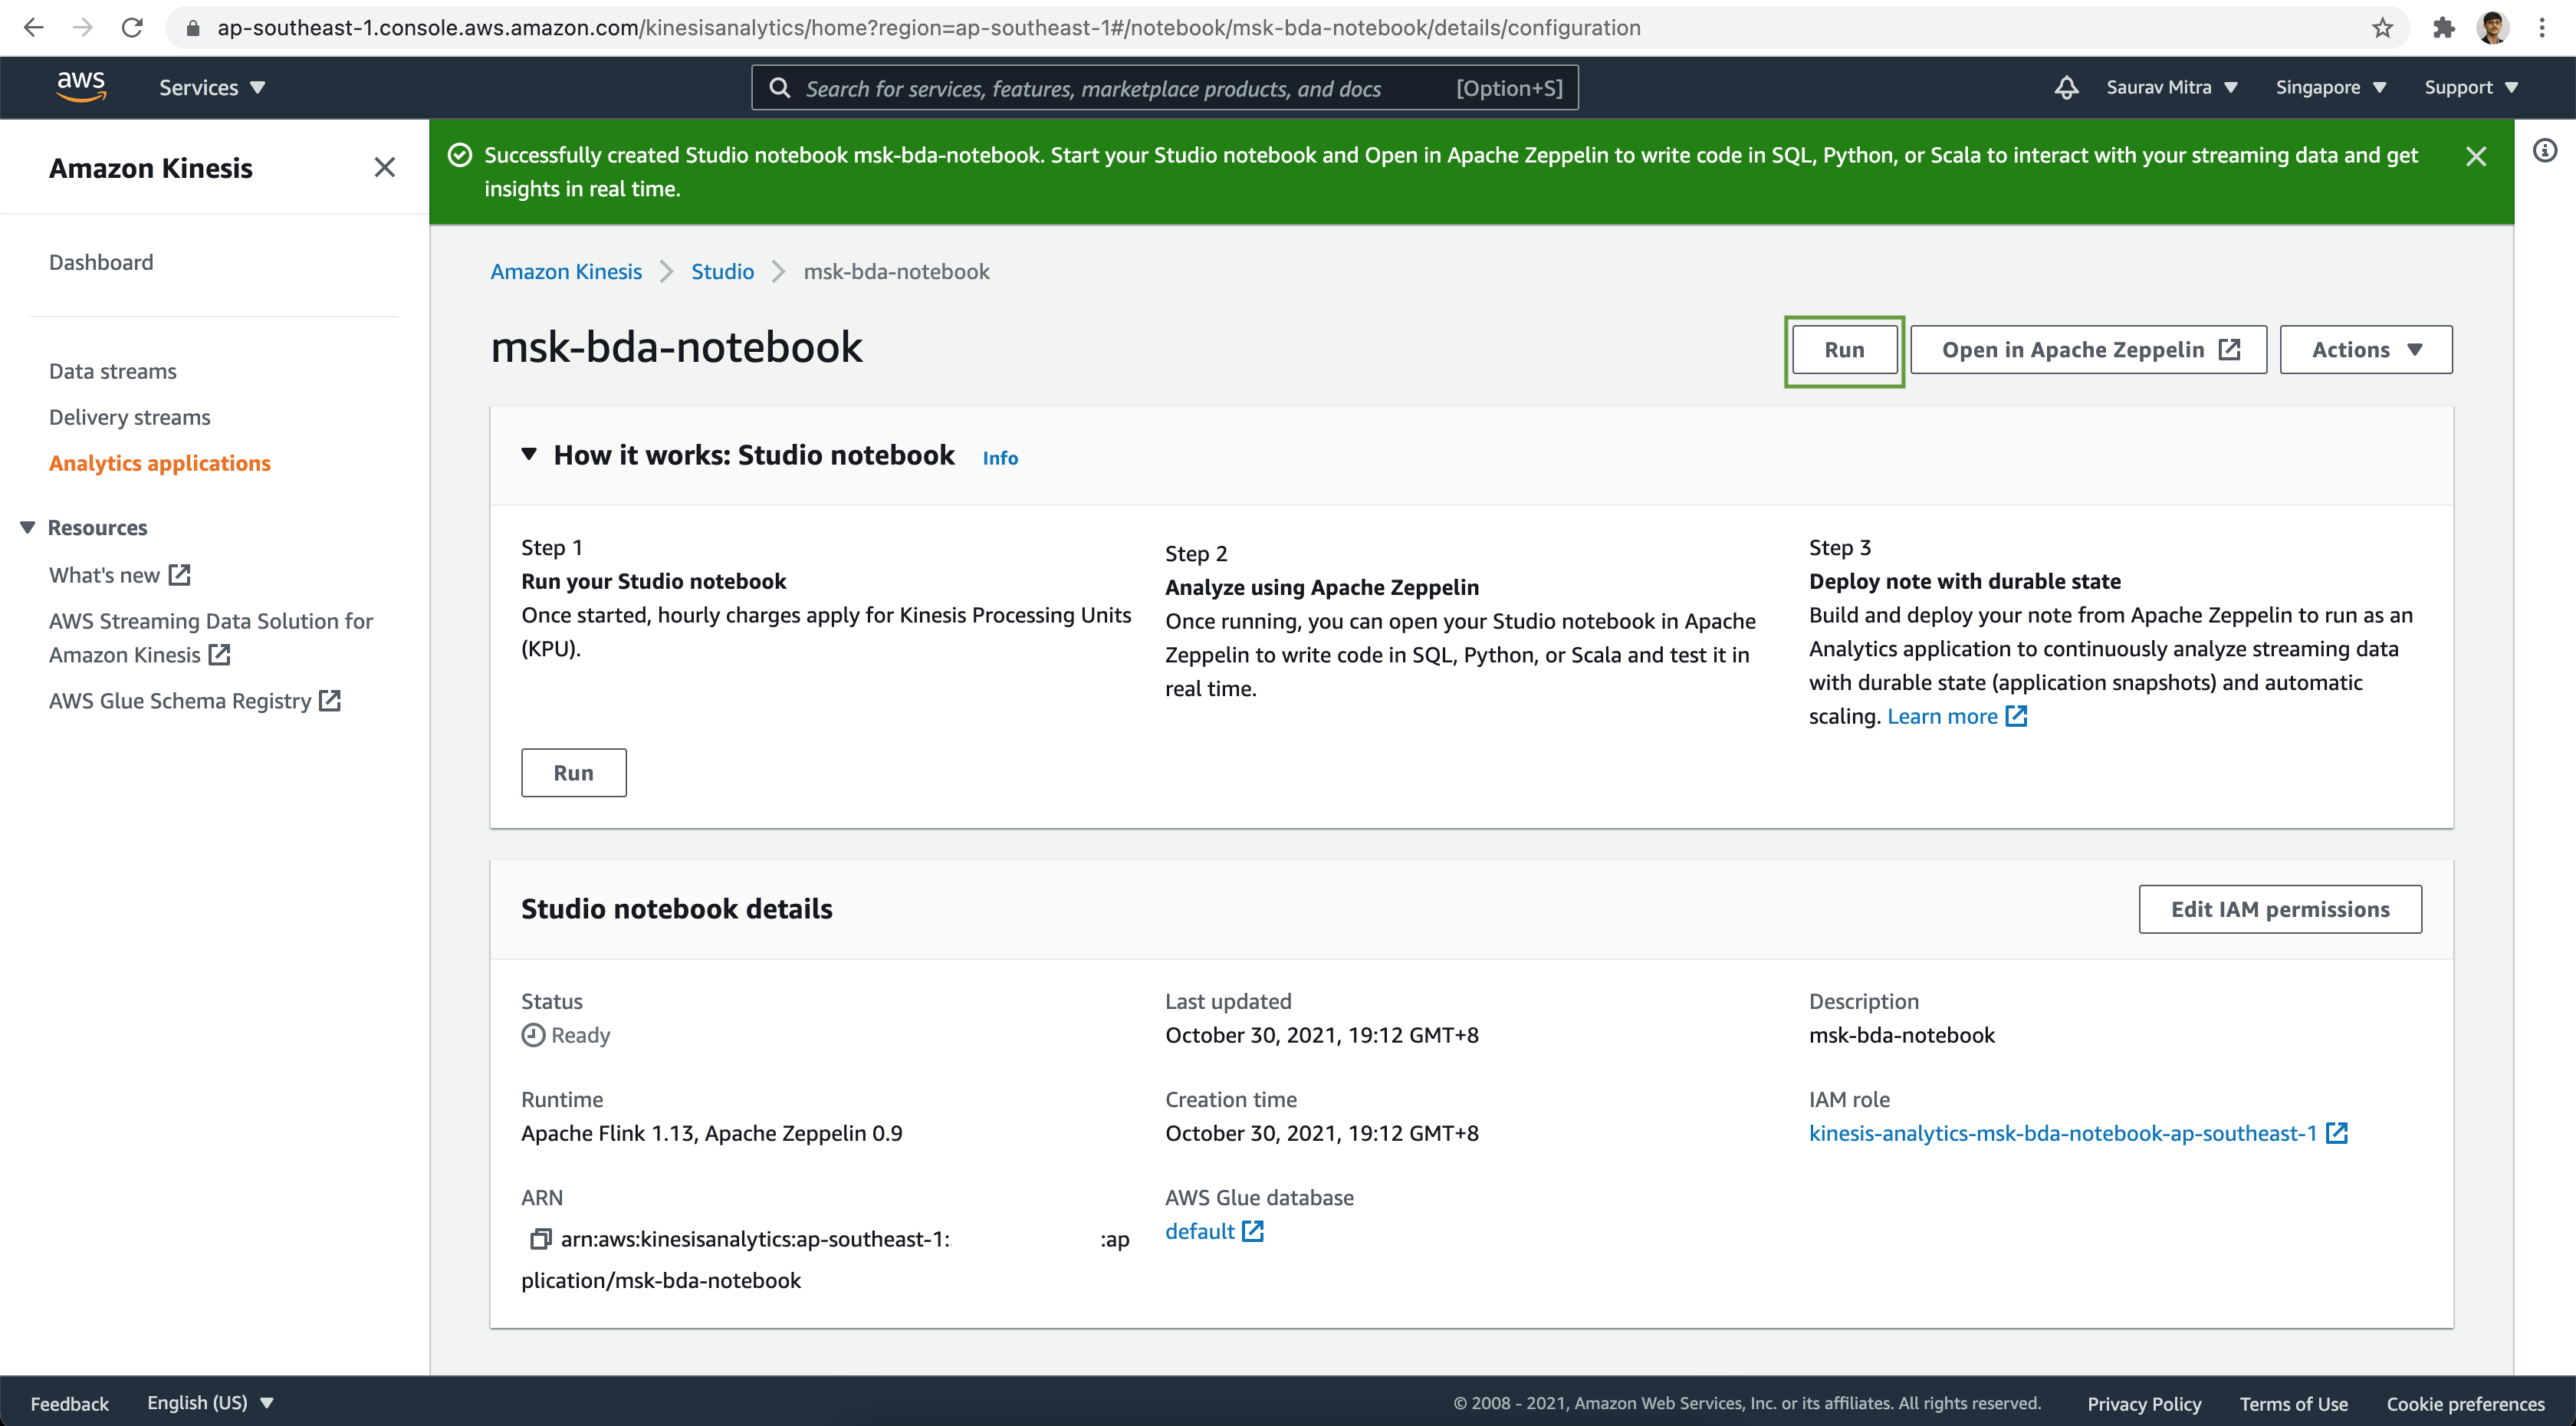Click Feedback in the footer

click(x=69, y=1403)
